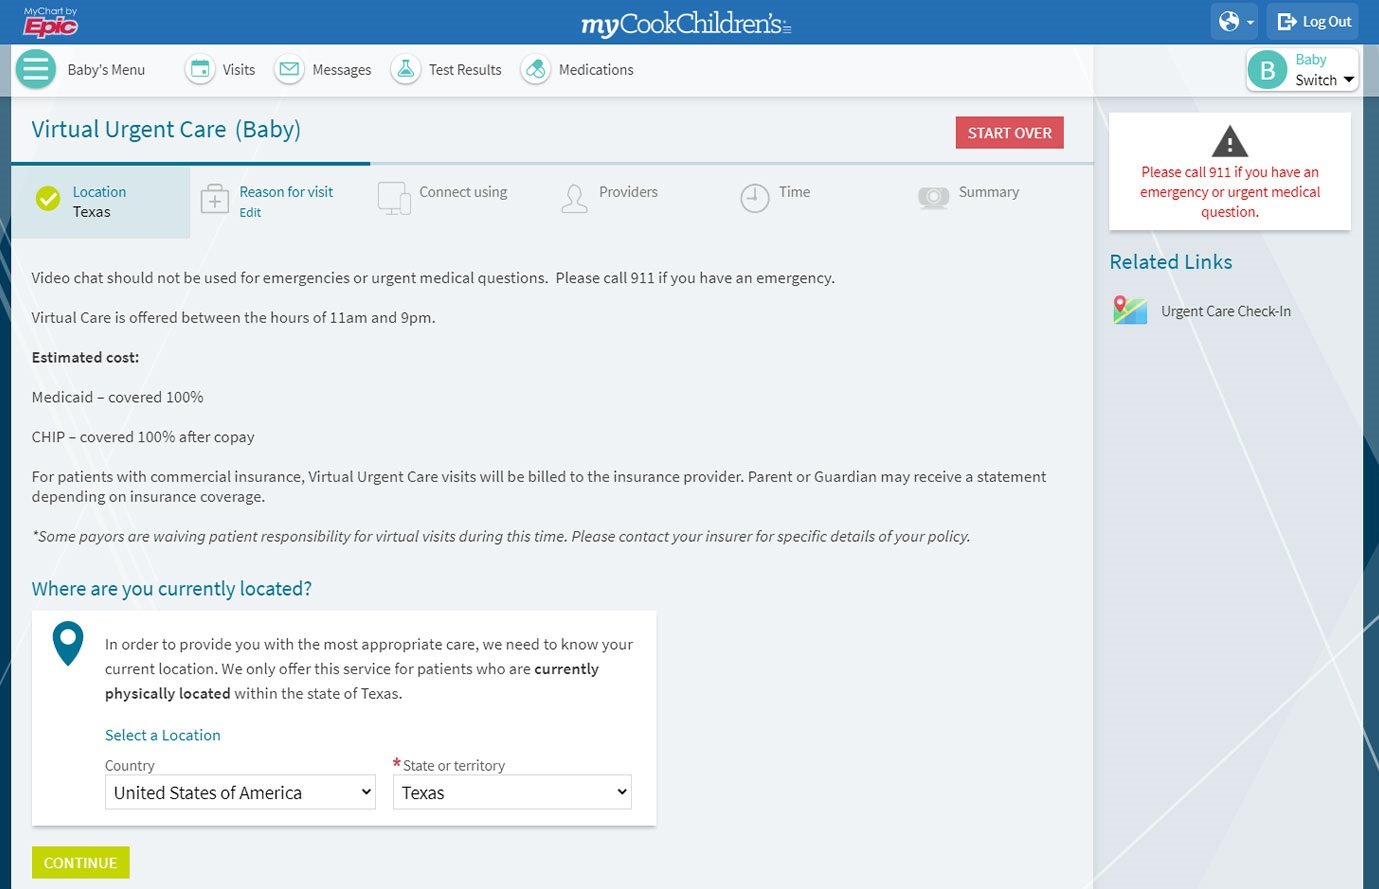Click the Visits calendar icon
The width and height of the screenshot is (1379, 889).
(200, 70)
